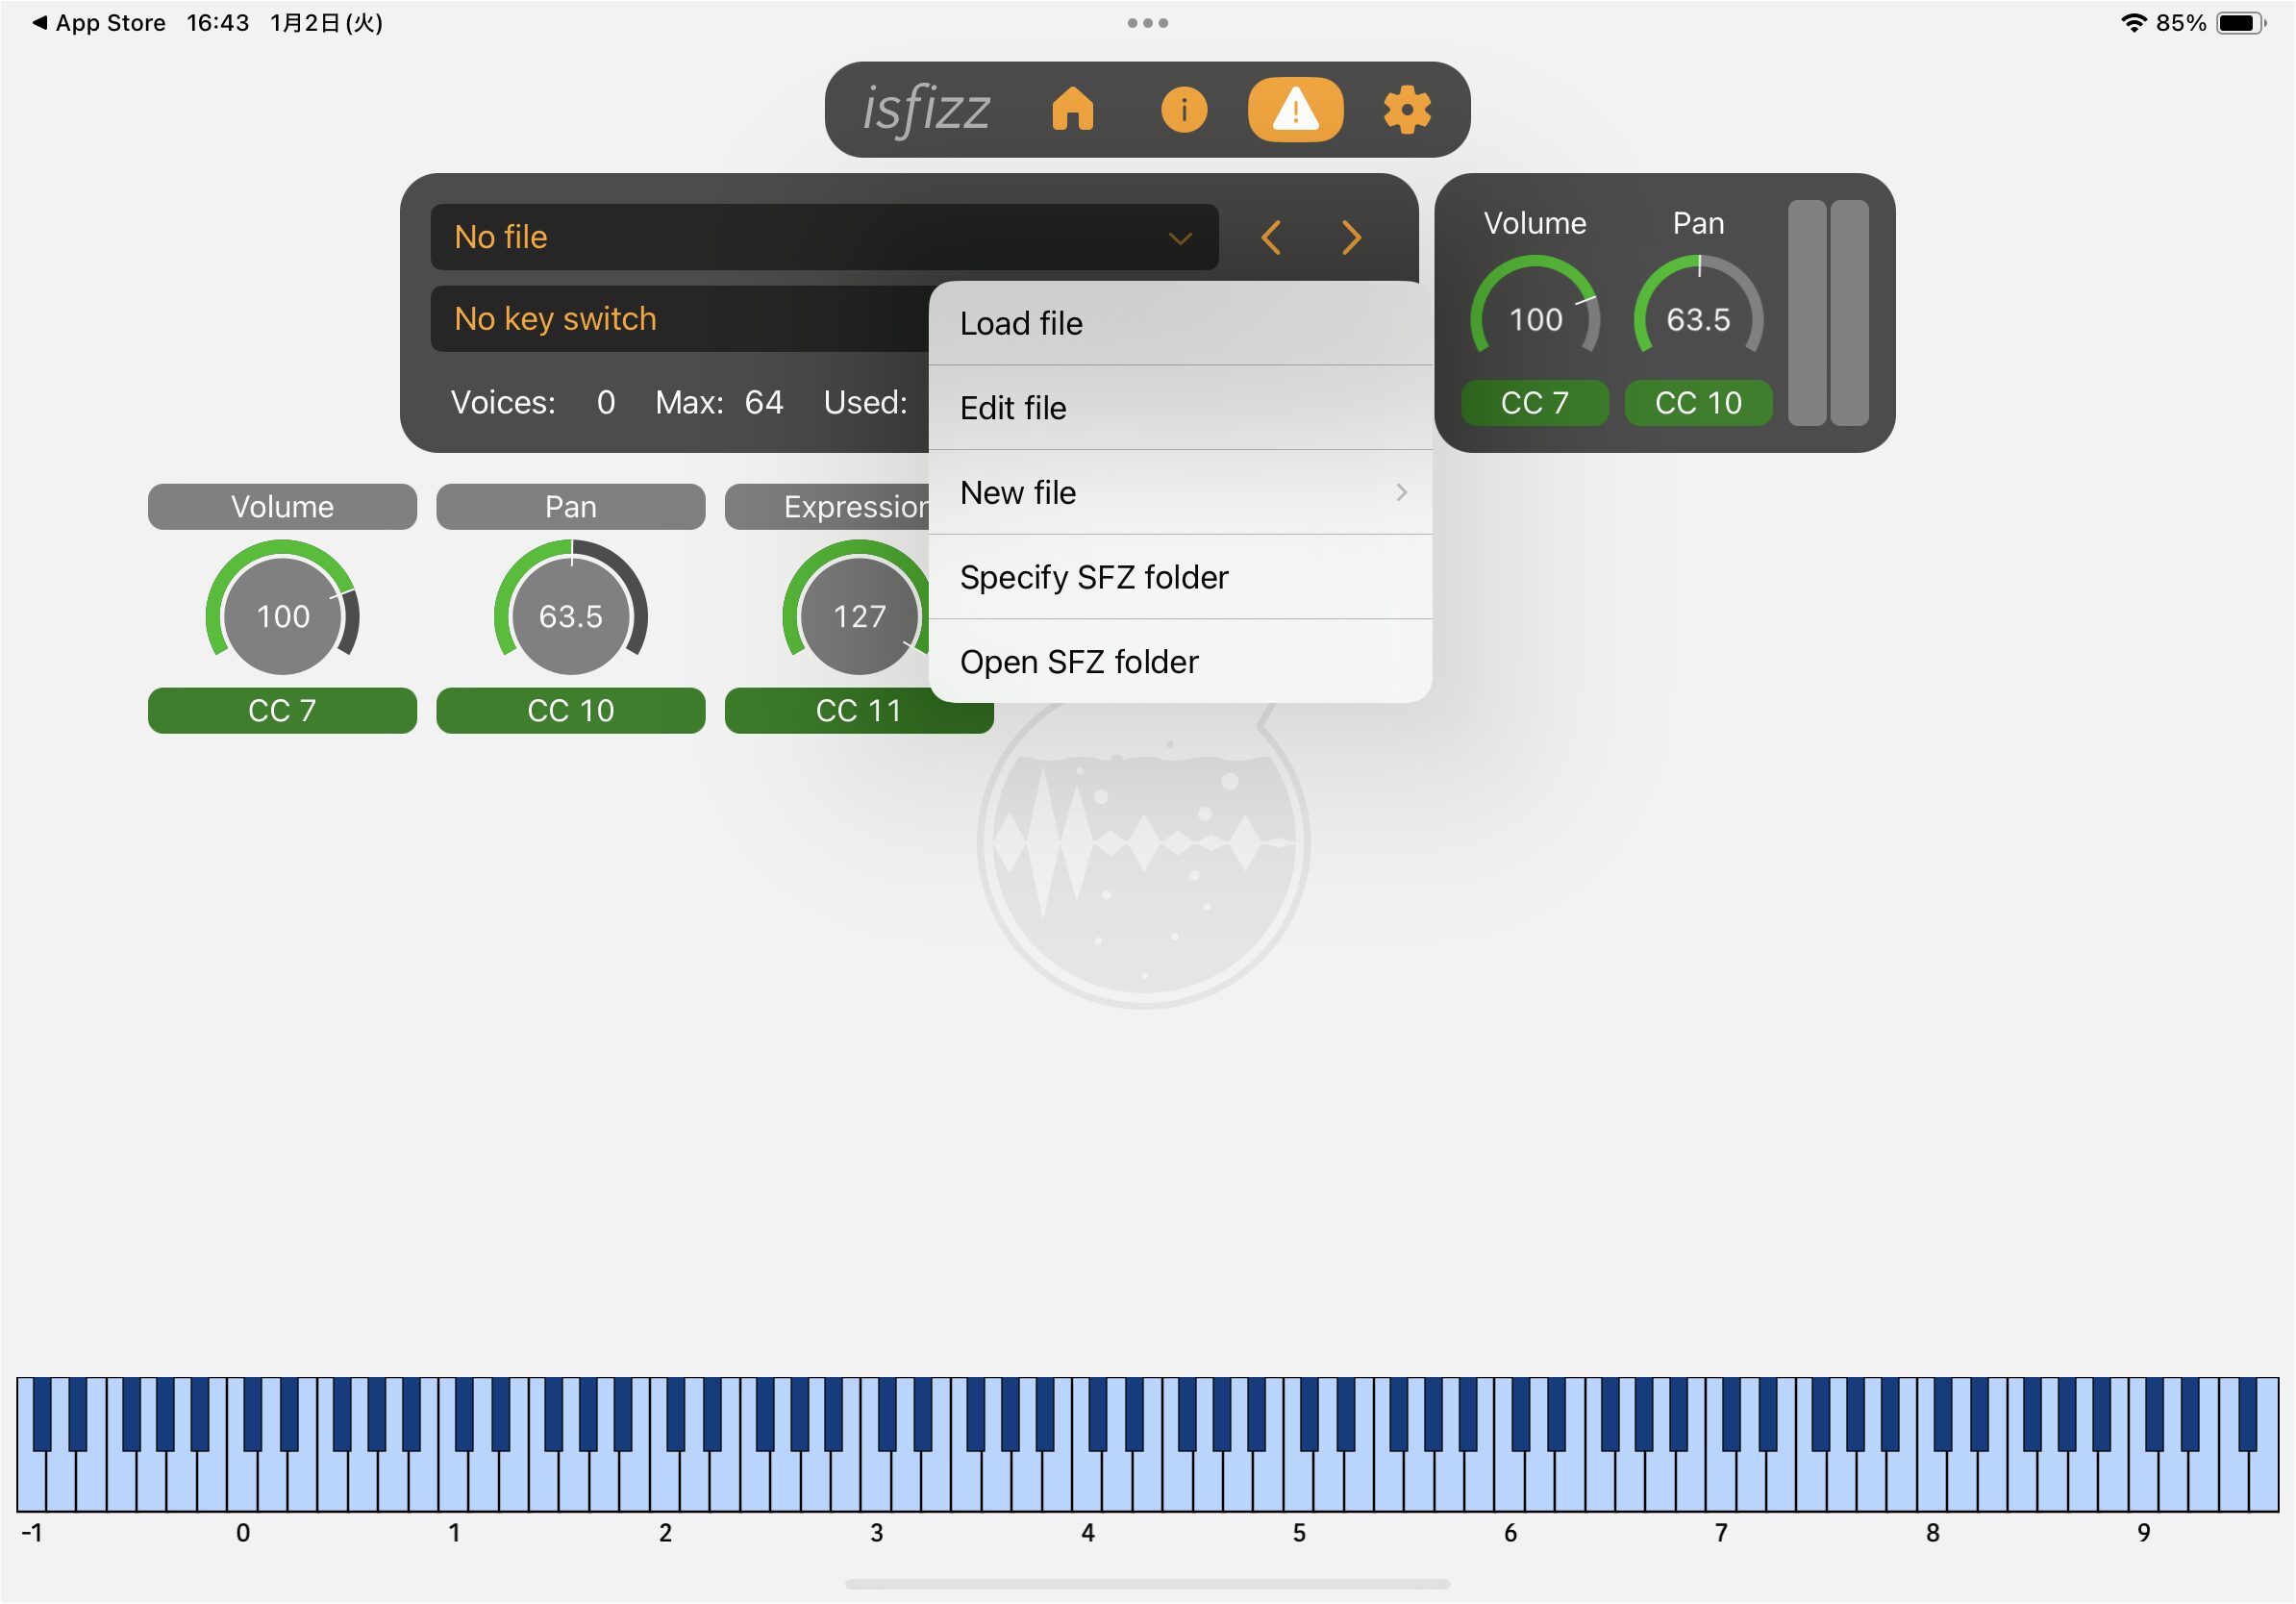Screen dimensions: 2296x1604
Task: Tap the battery status icon
Action: (2241, 22)
